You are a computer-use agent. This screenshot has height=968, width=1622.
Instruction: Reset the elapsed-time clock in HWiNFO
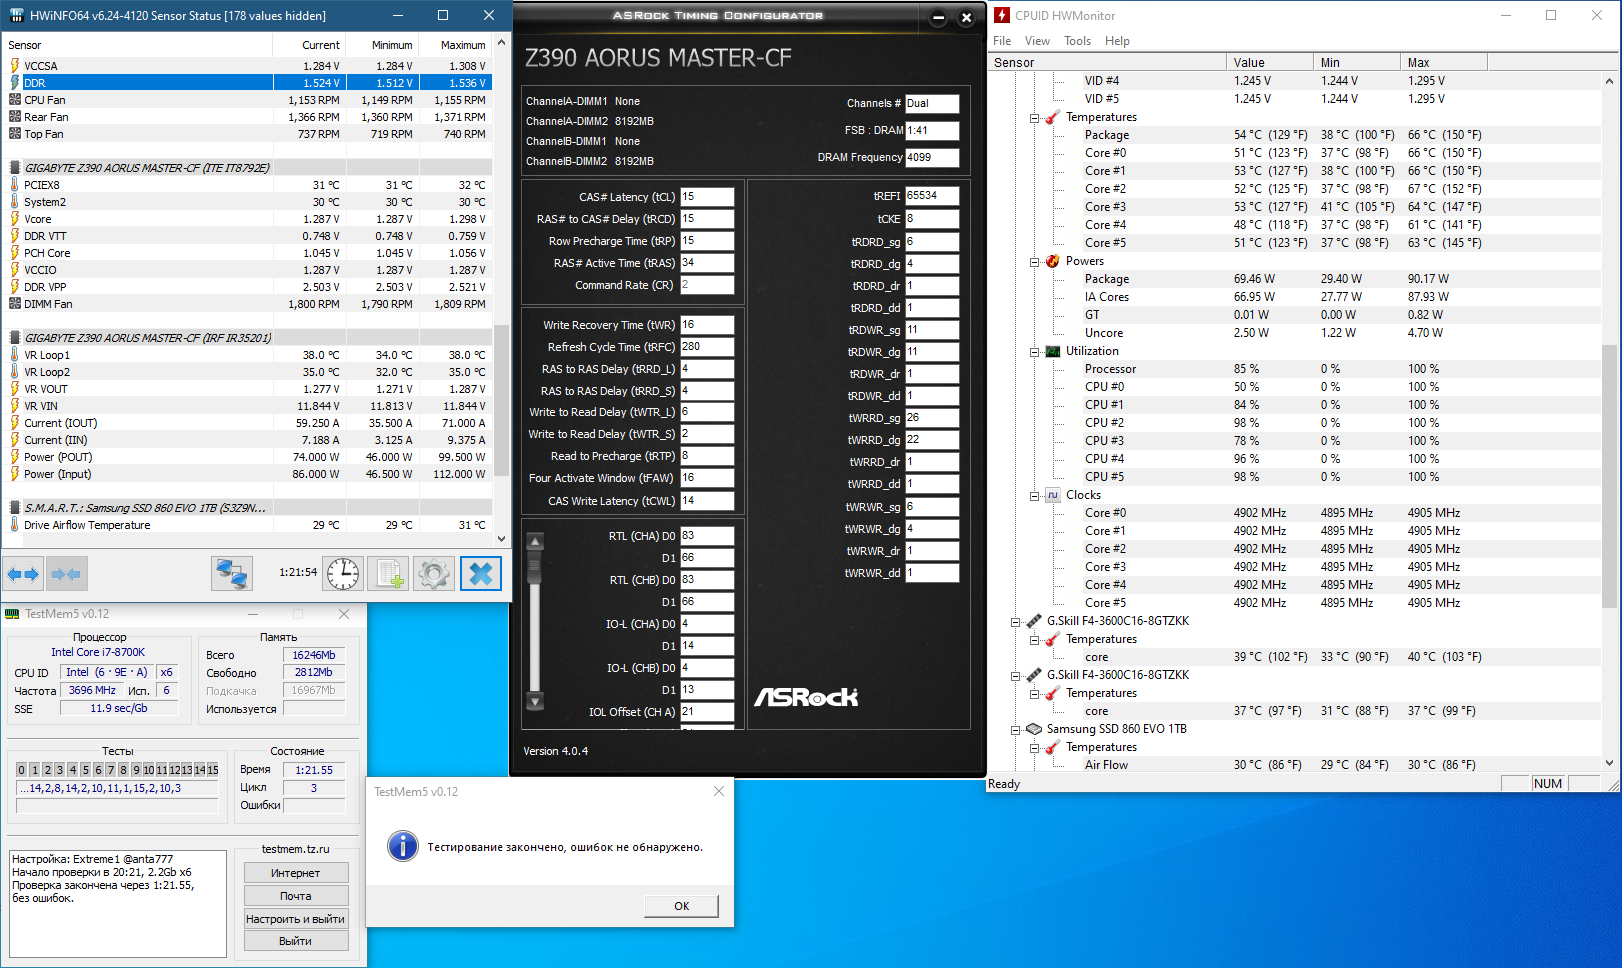pos(343,574)
